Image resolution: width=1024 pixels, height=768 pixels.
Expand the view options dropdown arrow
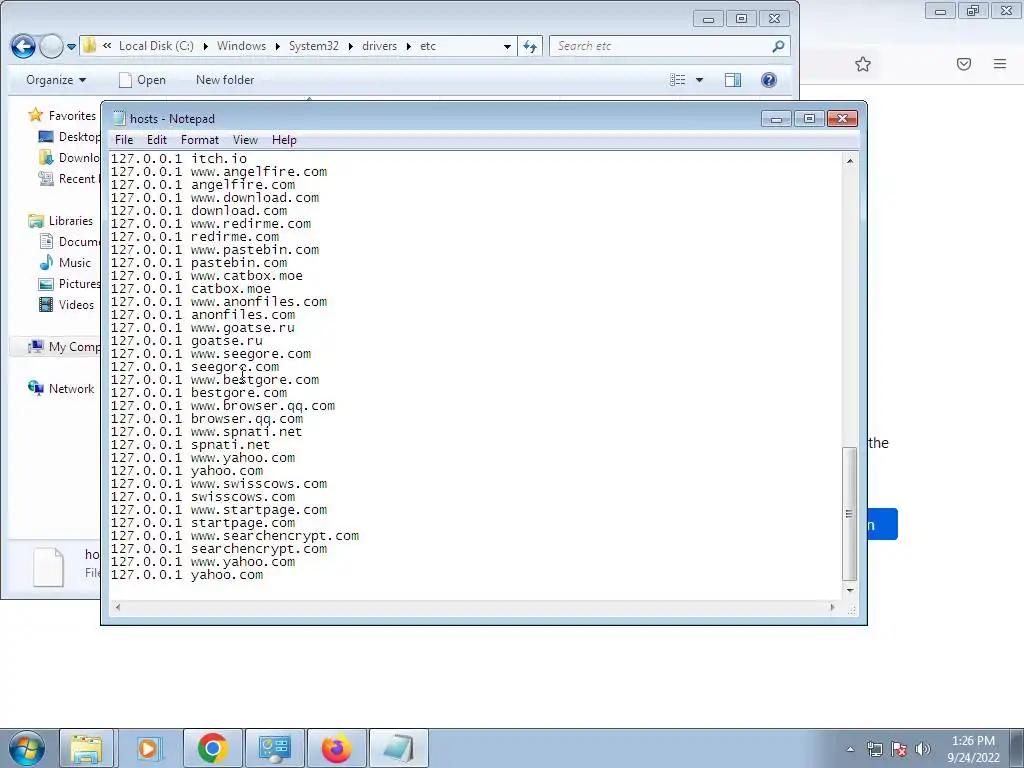pyautogui.click(x=699, y=80)
